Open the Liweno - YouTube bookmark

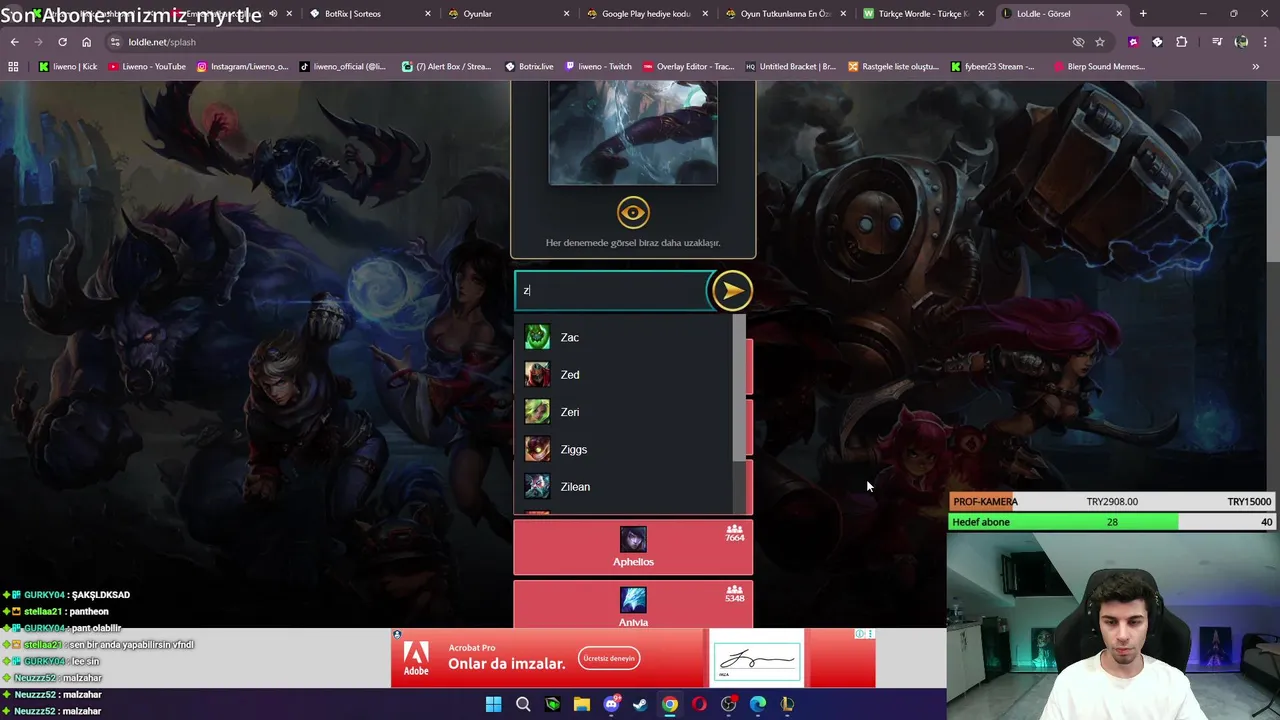click(x=146, y=66)
